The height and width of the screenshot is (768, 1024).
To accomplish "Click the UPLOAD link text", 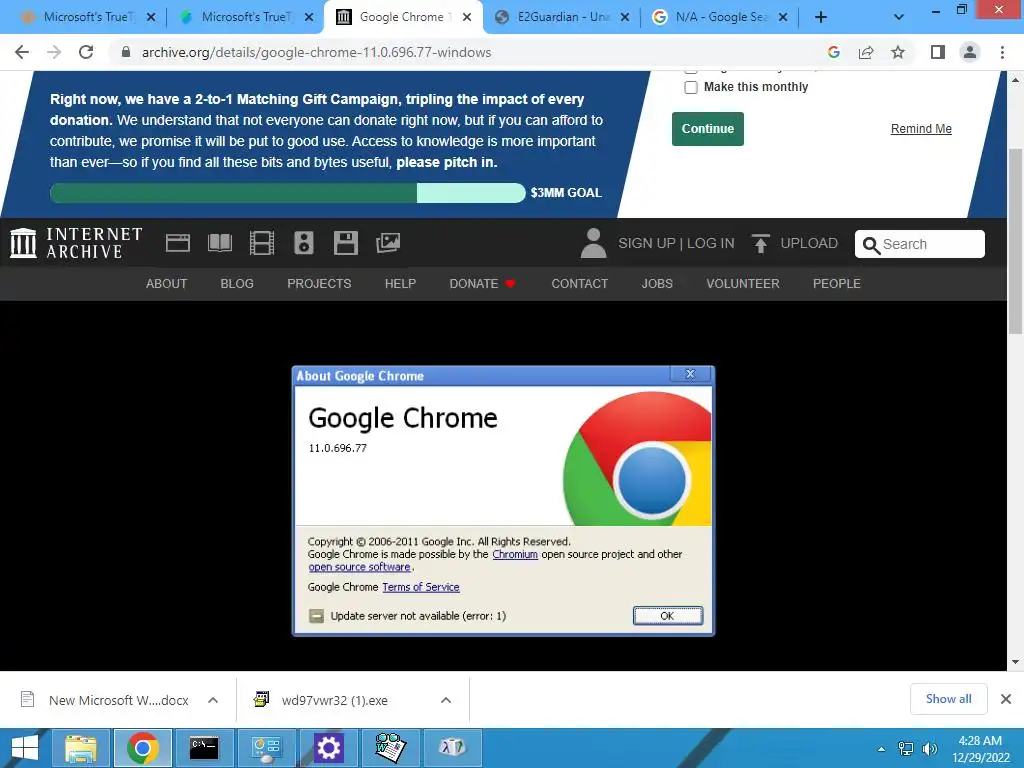I will [x=809, y=243].
